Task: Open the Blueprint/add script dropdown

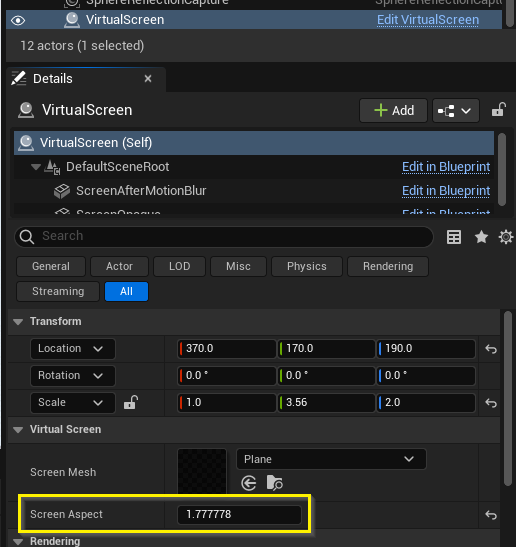Action: click(x=456, y=111)
